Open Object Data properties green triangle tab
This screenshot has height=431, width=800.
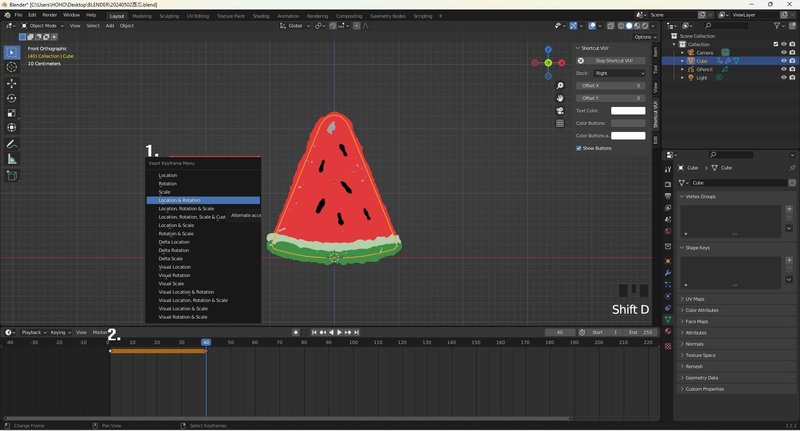tap(668, 319)
